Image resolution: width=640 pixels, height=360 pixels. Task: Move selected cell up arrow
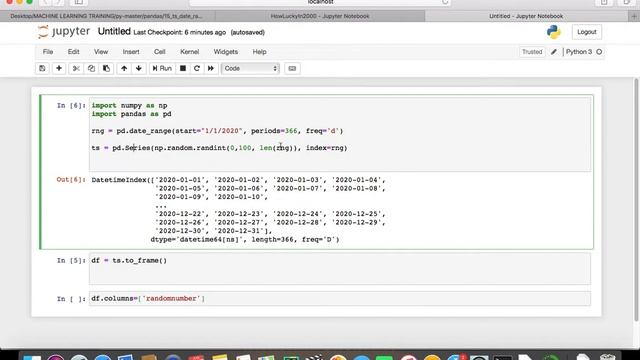(x=124, y=68)
